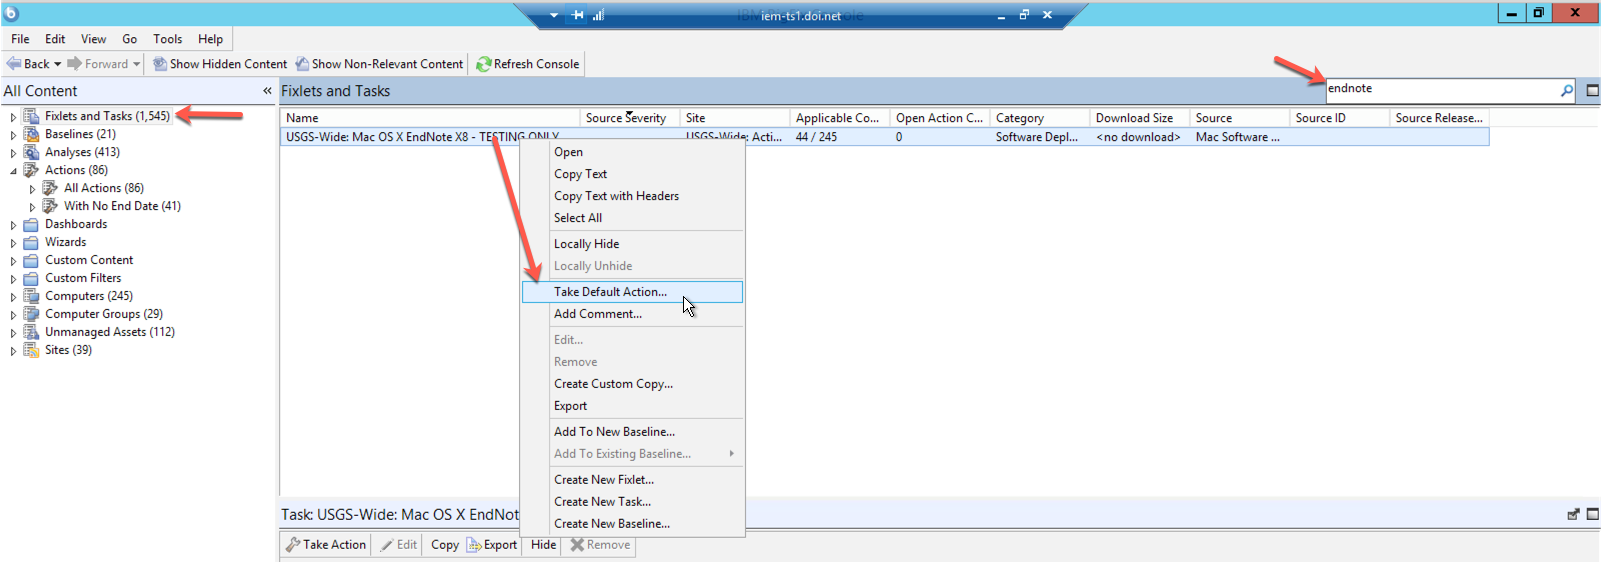Open the Forward history dropdown arrow
Screen dimensions: 1602x562
(x=136, y=64)
